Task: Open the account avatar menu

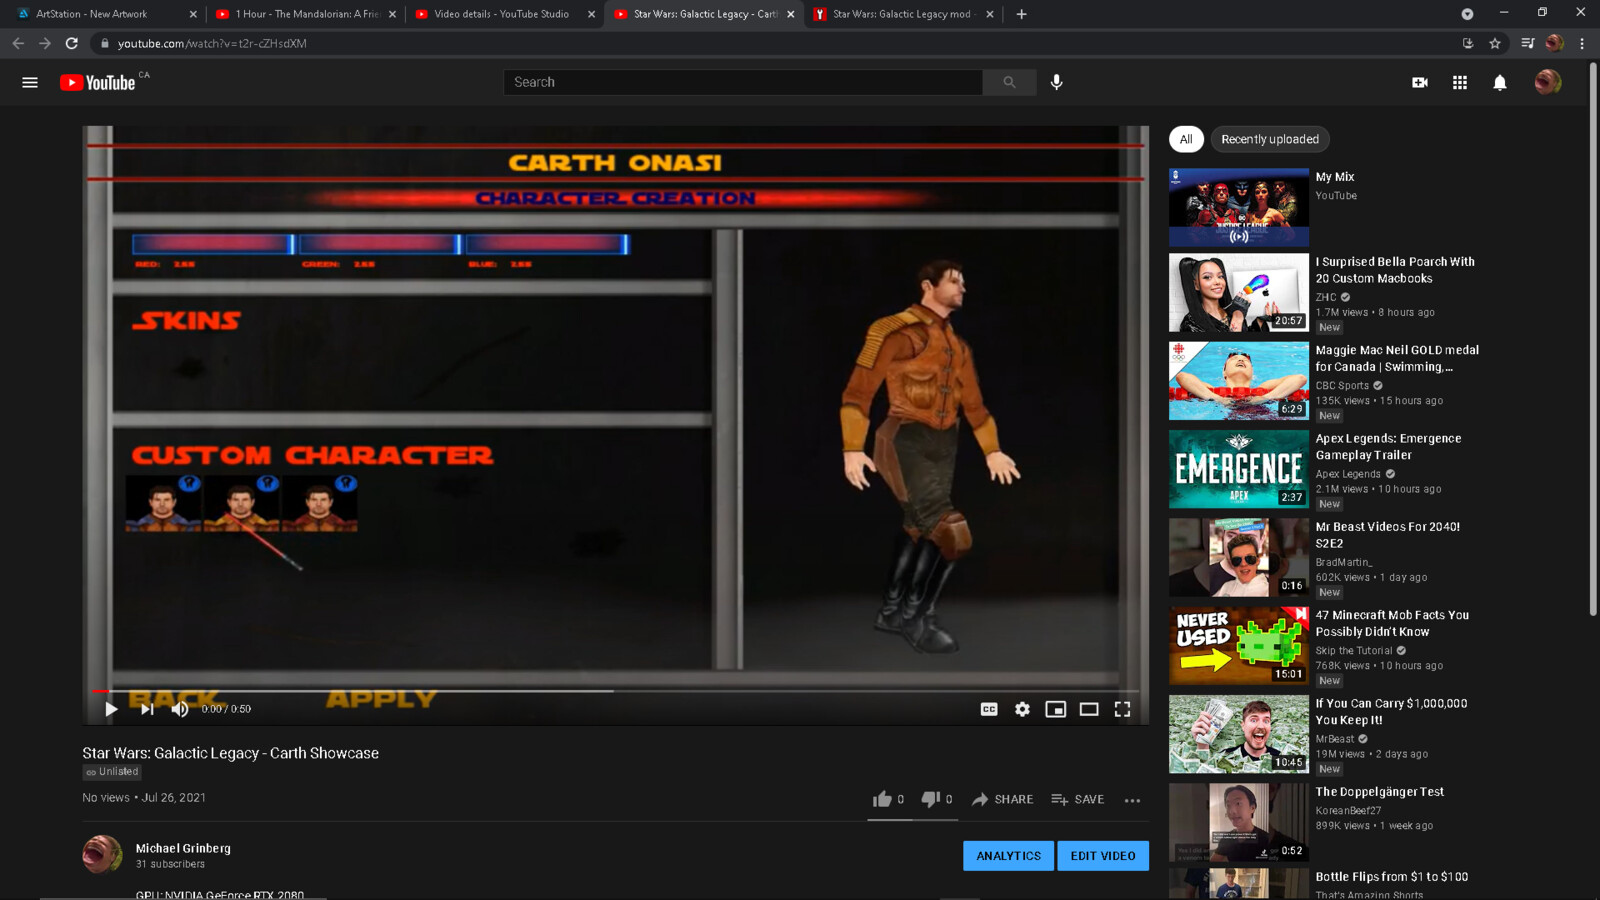Action: 1547,82
